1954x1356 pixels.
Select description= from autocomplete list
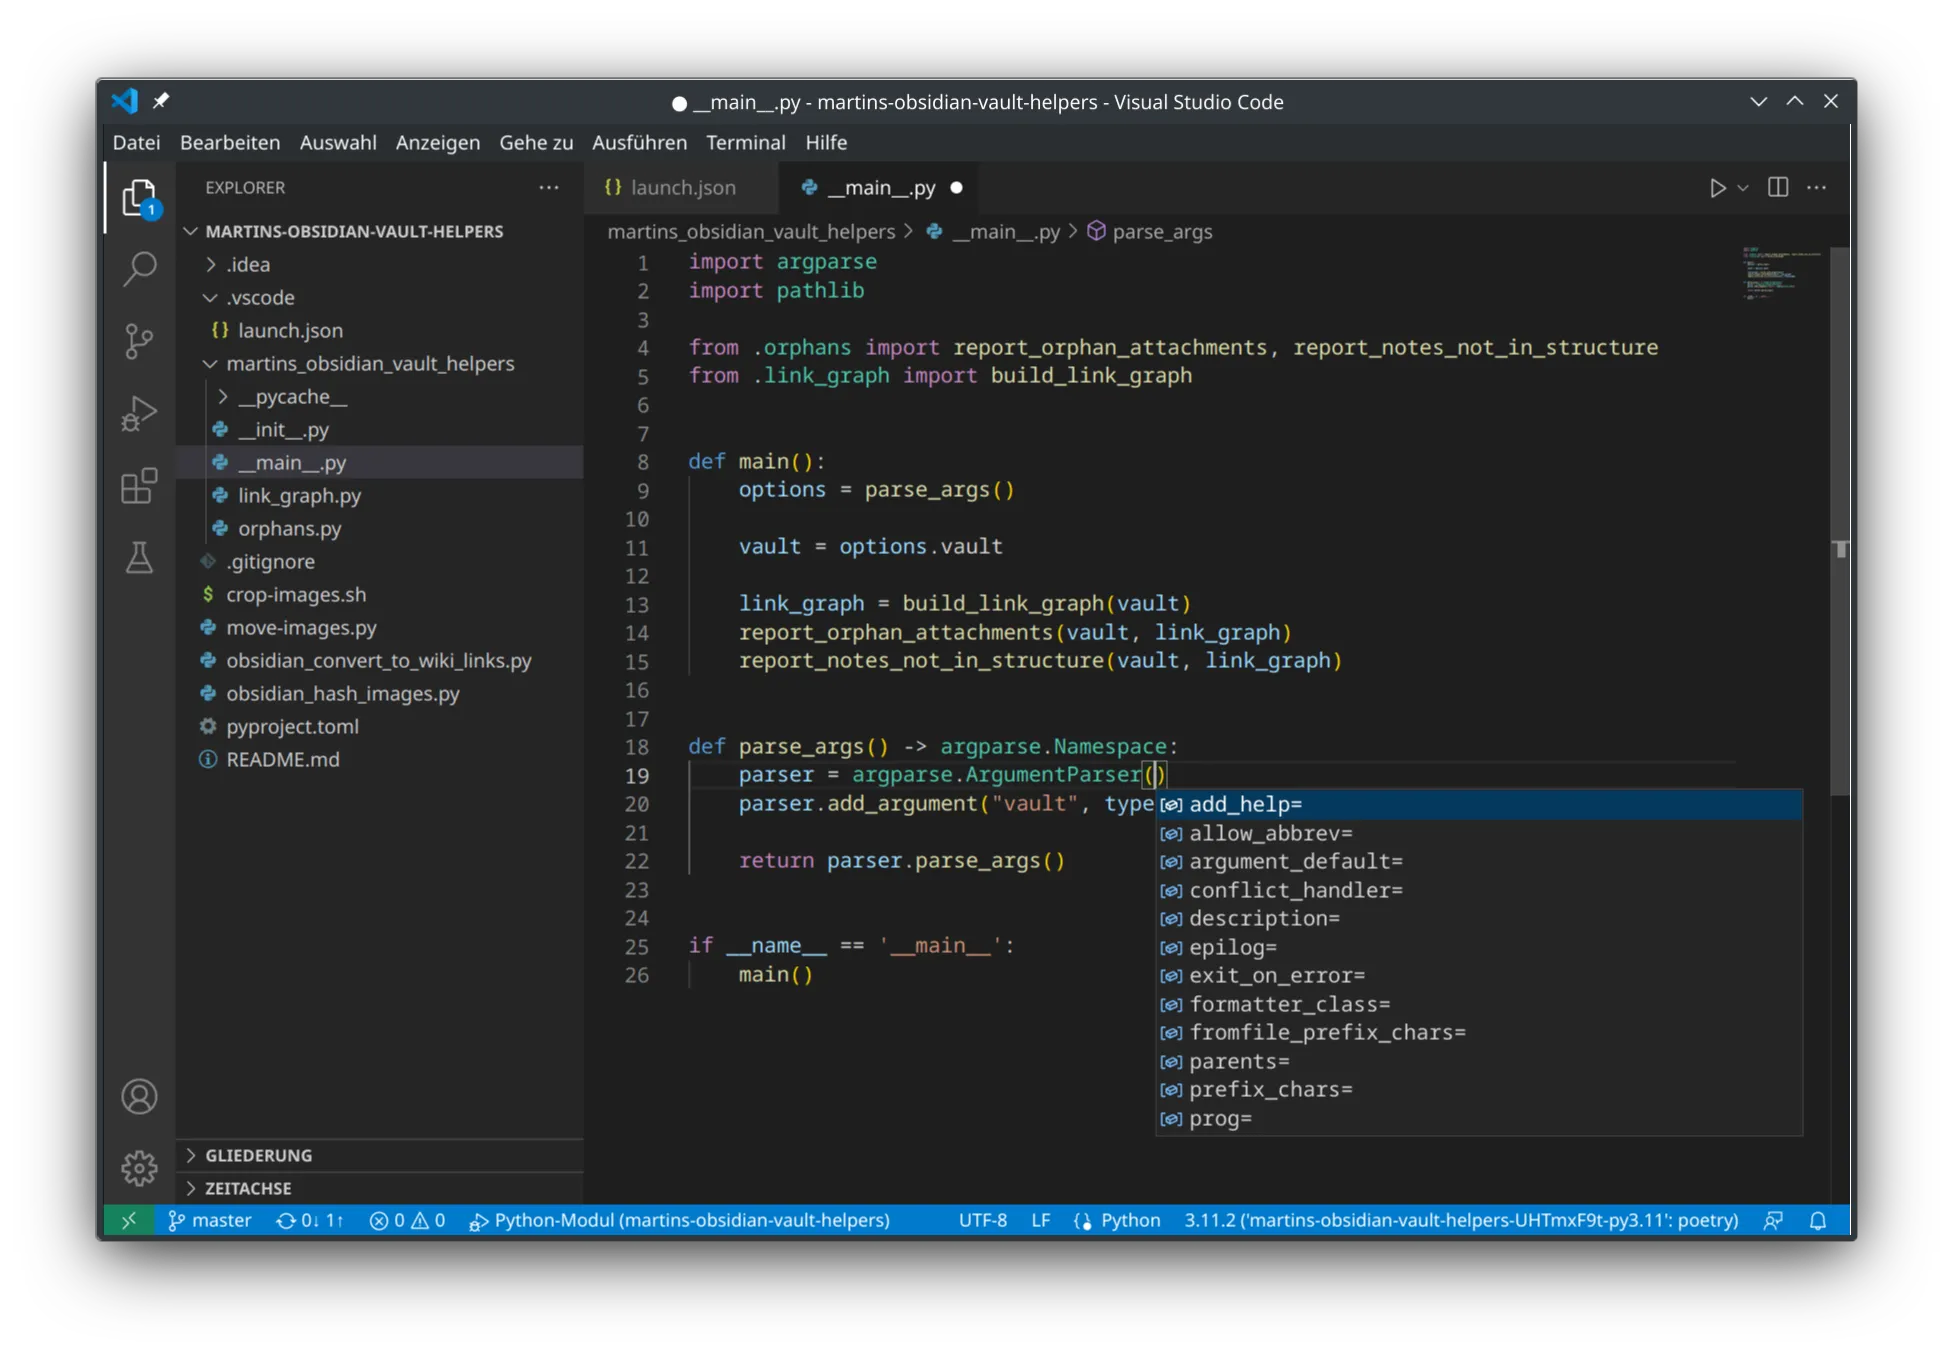pos(1264,918)
